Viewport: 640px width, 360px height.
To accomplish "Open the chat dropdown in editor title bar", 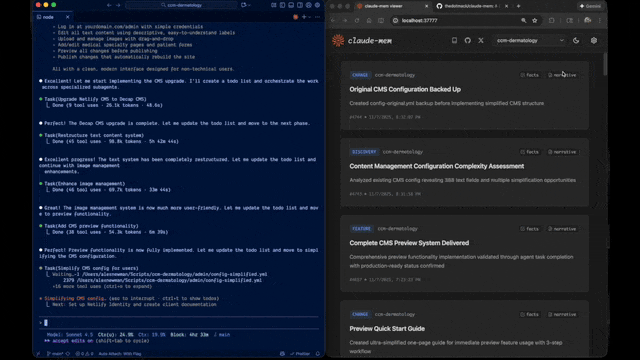I will (x=246, y=5).
